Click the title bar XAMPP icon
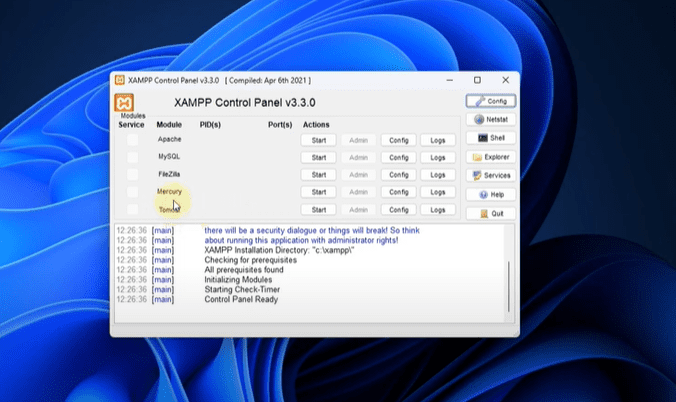The height and width of the screenshot is (402, 676). tap(119, 79)
